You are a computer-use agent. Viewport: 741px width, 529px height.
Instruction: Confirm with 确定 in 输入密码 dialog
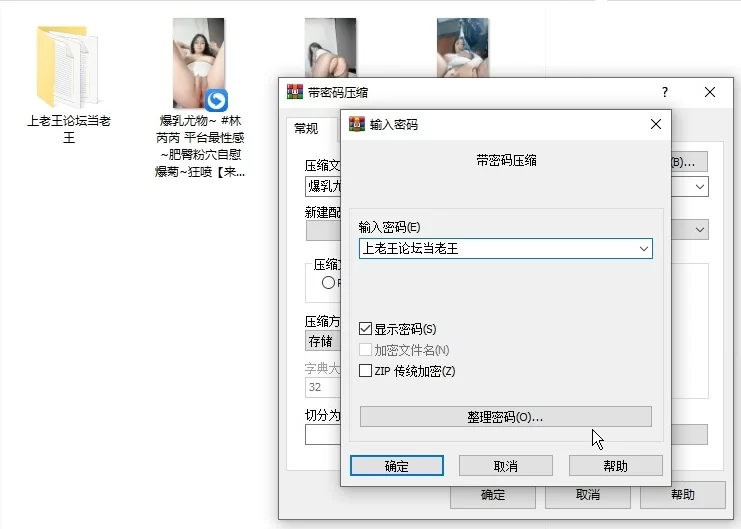tap(397, 466)
